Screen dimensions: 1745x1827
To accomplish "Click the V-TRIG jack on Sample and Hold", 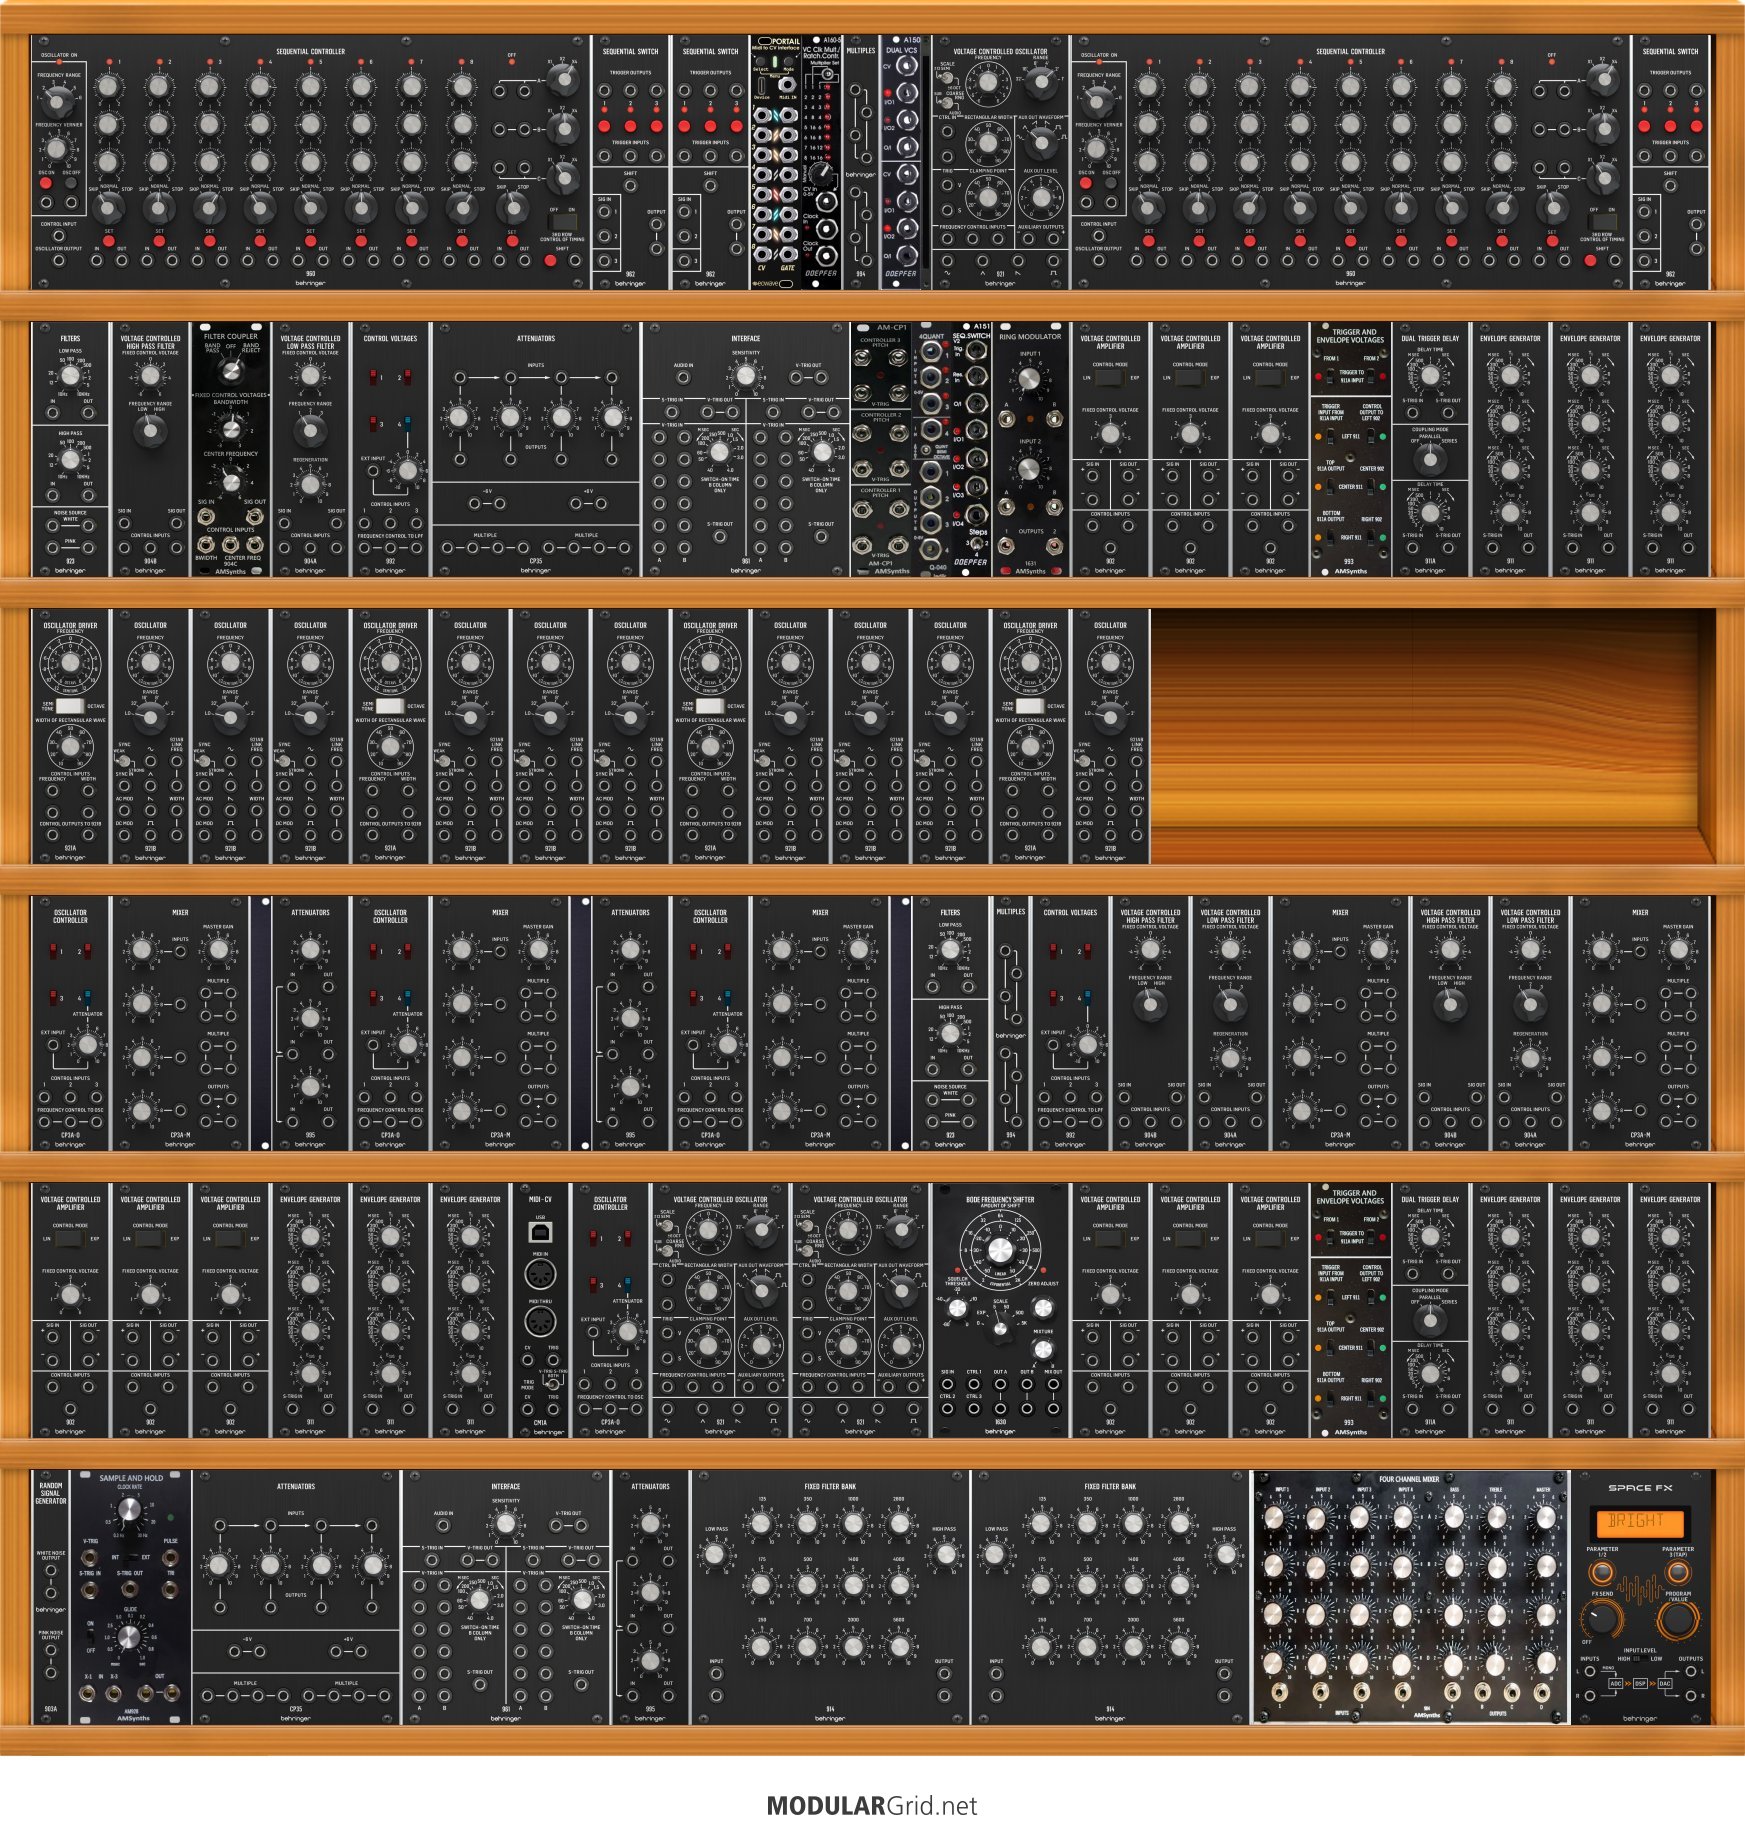I will 90,1557.
